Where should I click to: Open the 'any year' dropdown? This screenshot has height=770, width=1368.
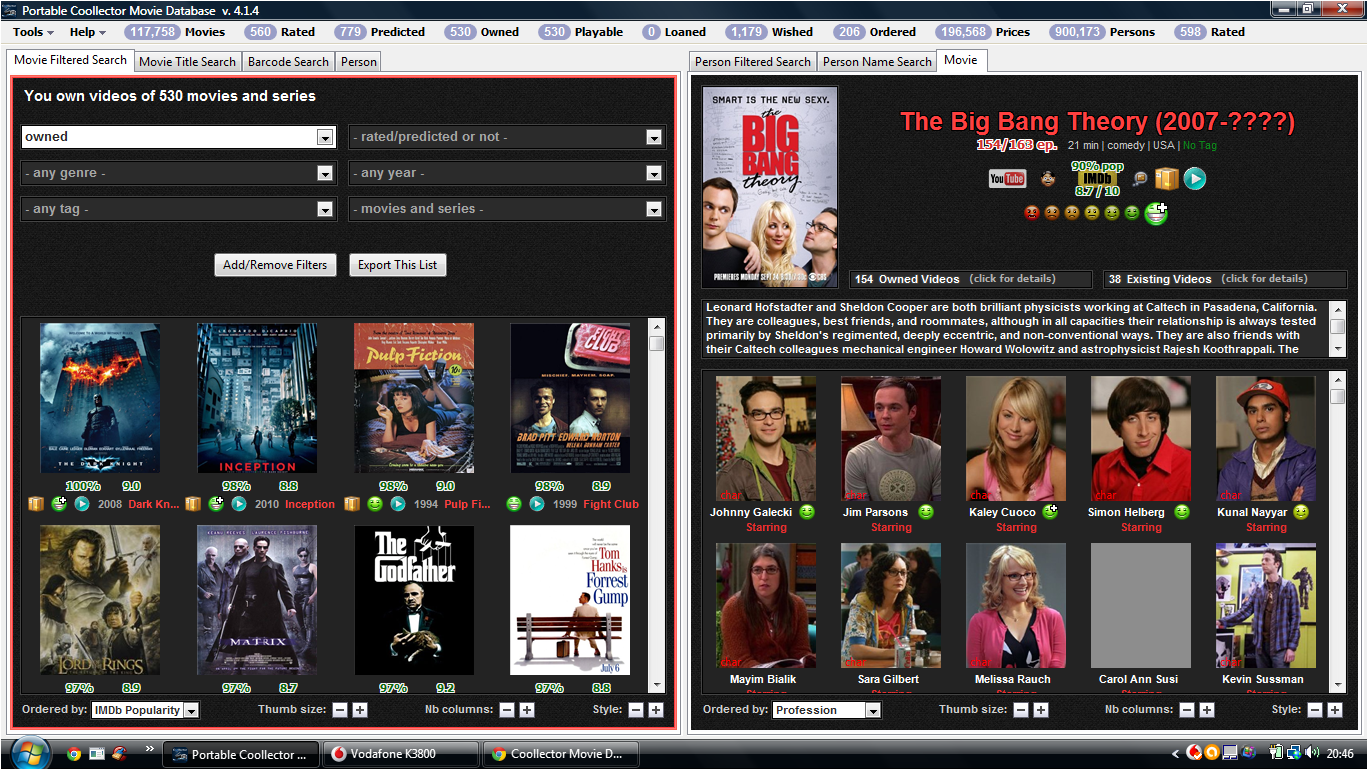654,173
